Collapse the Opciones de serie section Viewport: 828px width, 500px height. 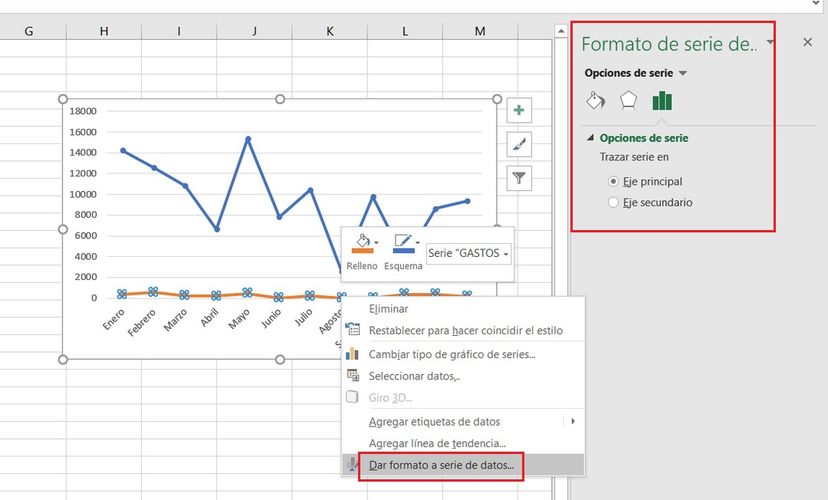[x=590, y=138]
